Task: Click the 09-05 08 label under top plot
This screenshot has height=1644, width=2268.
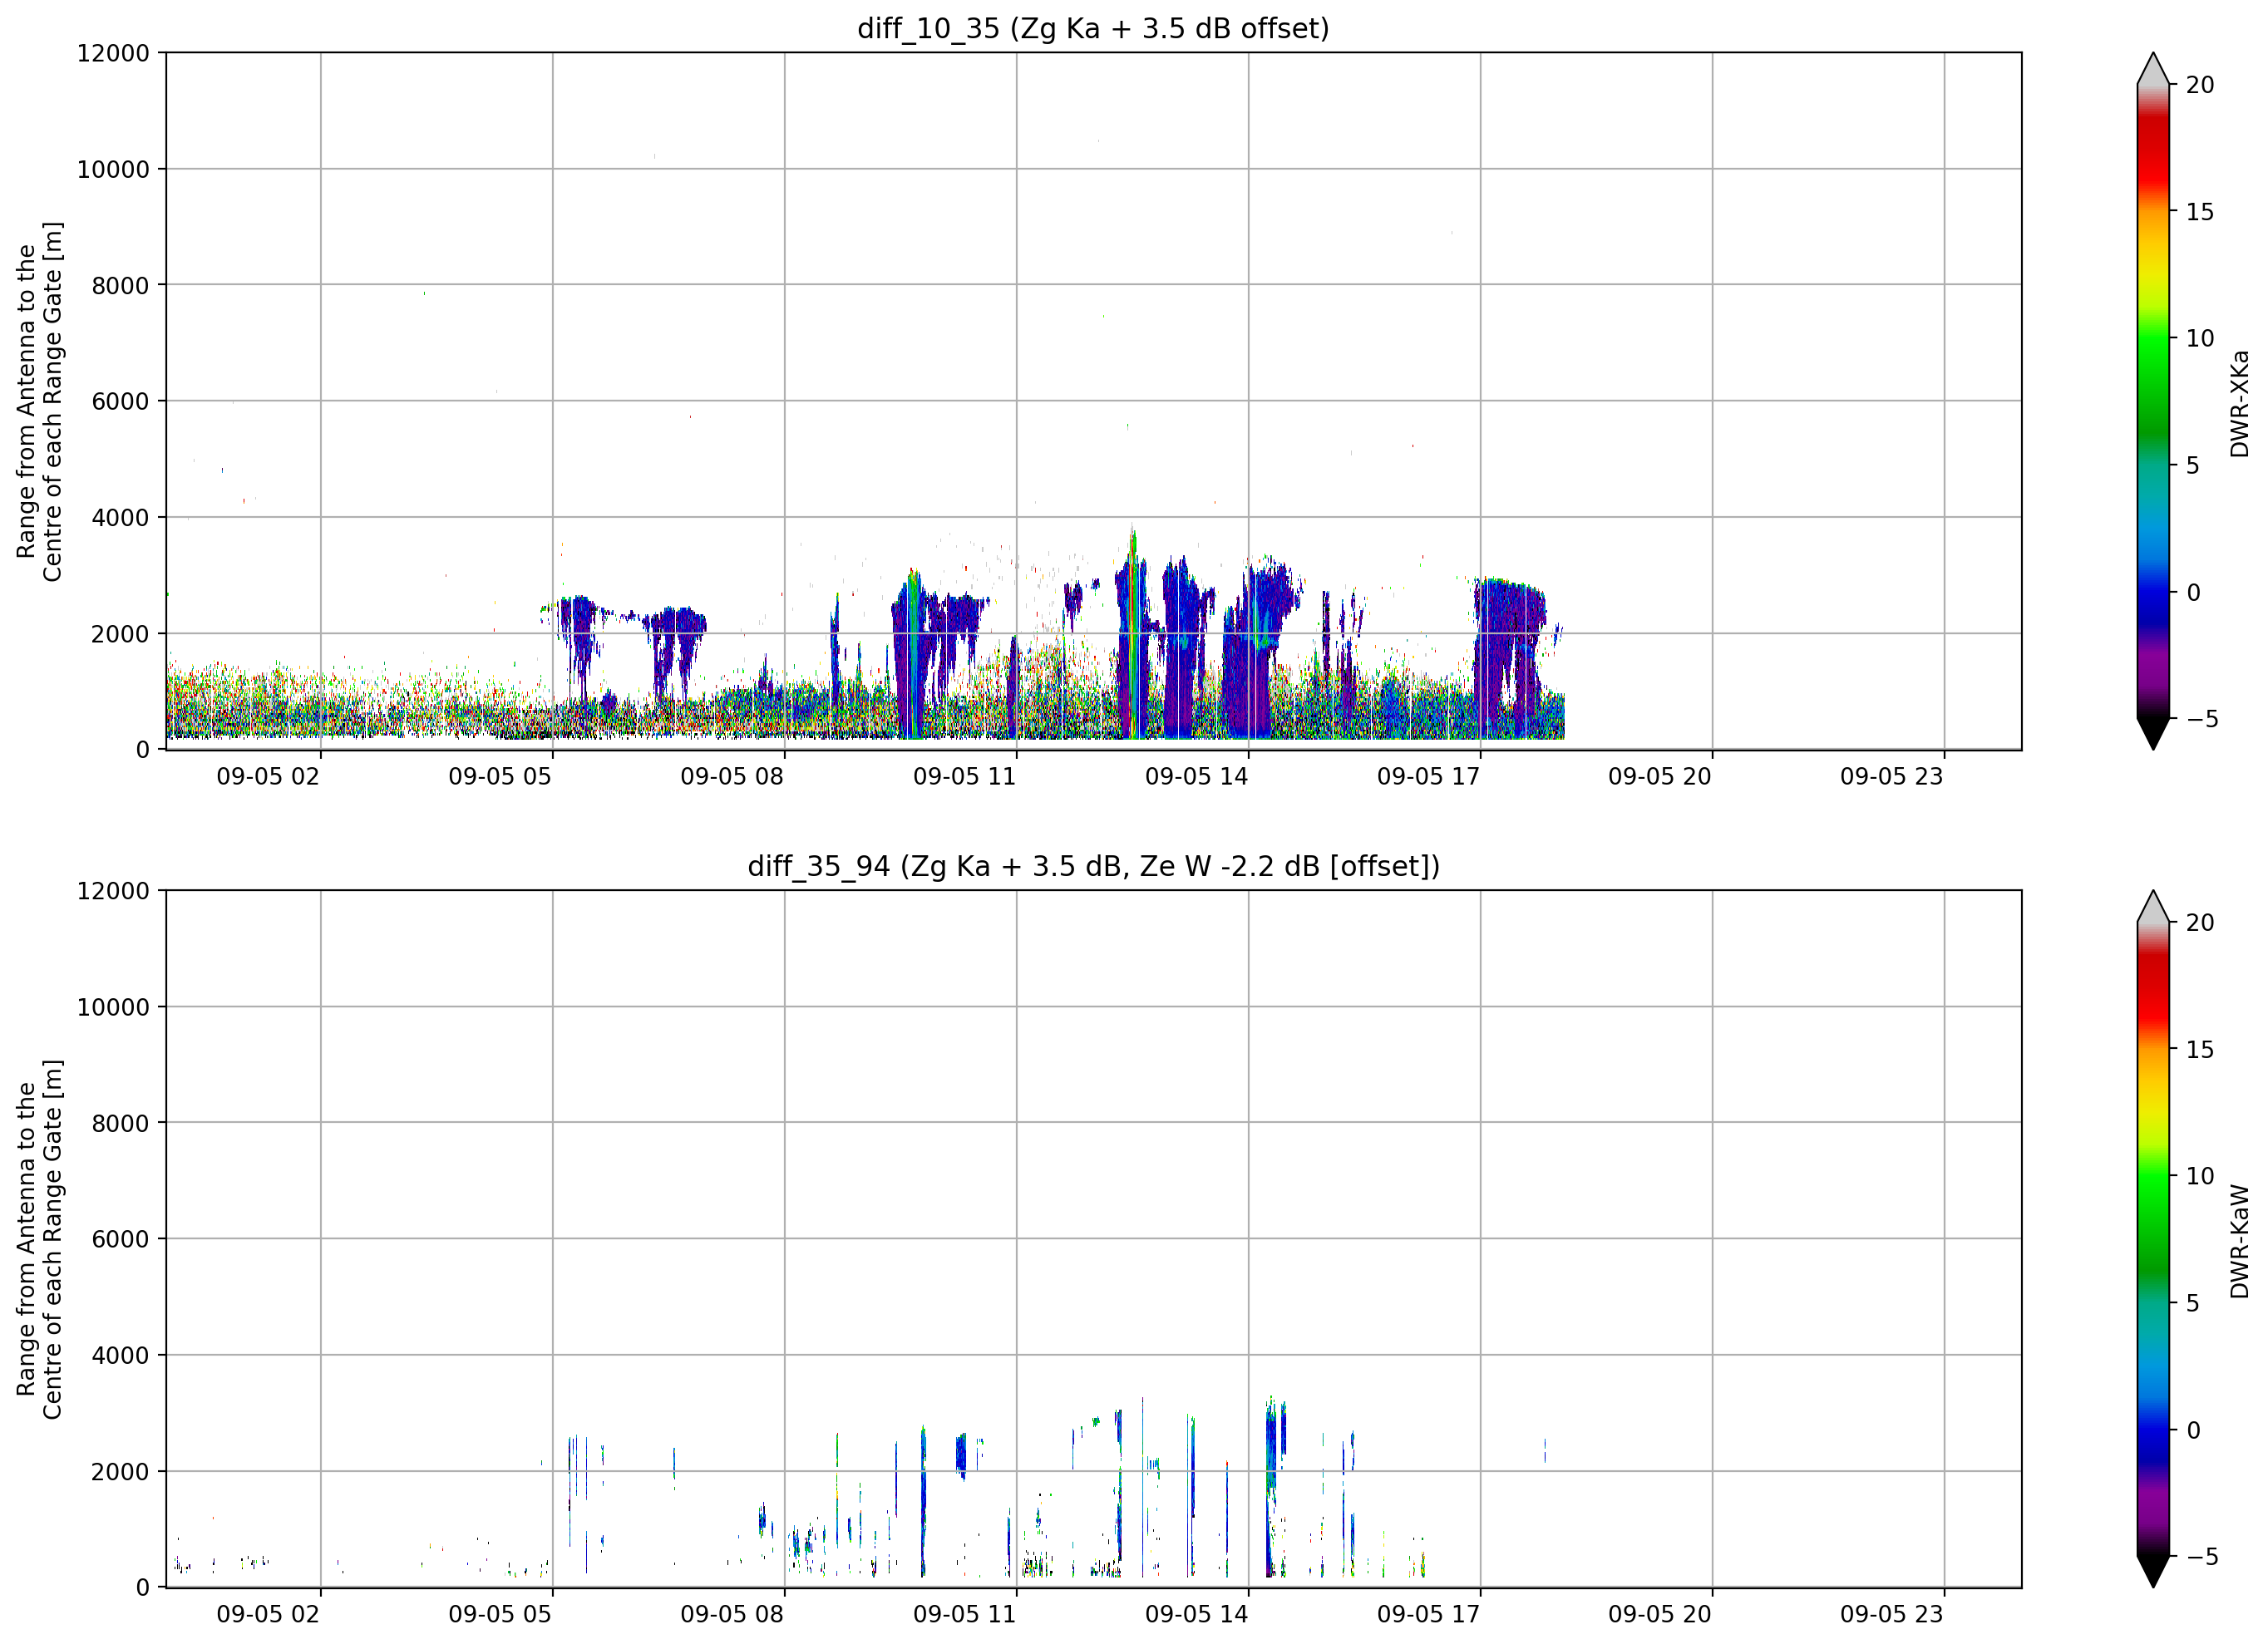Action: point(732,777)
